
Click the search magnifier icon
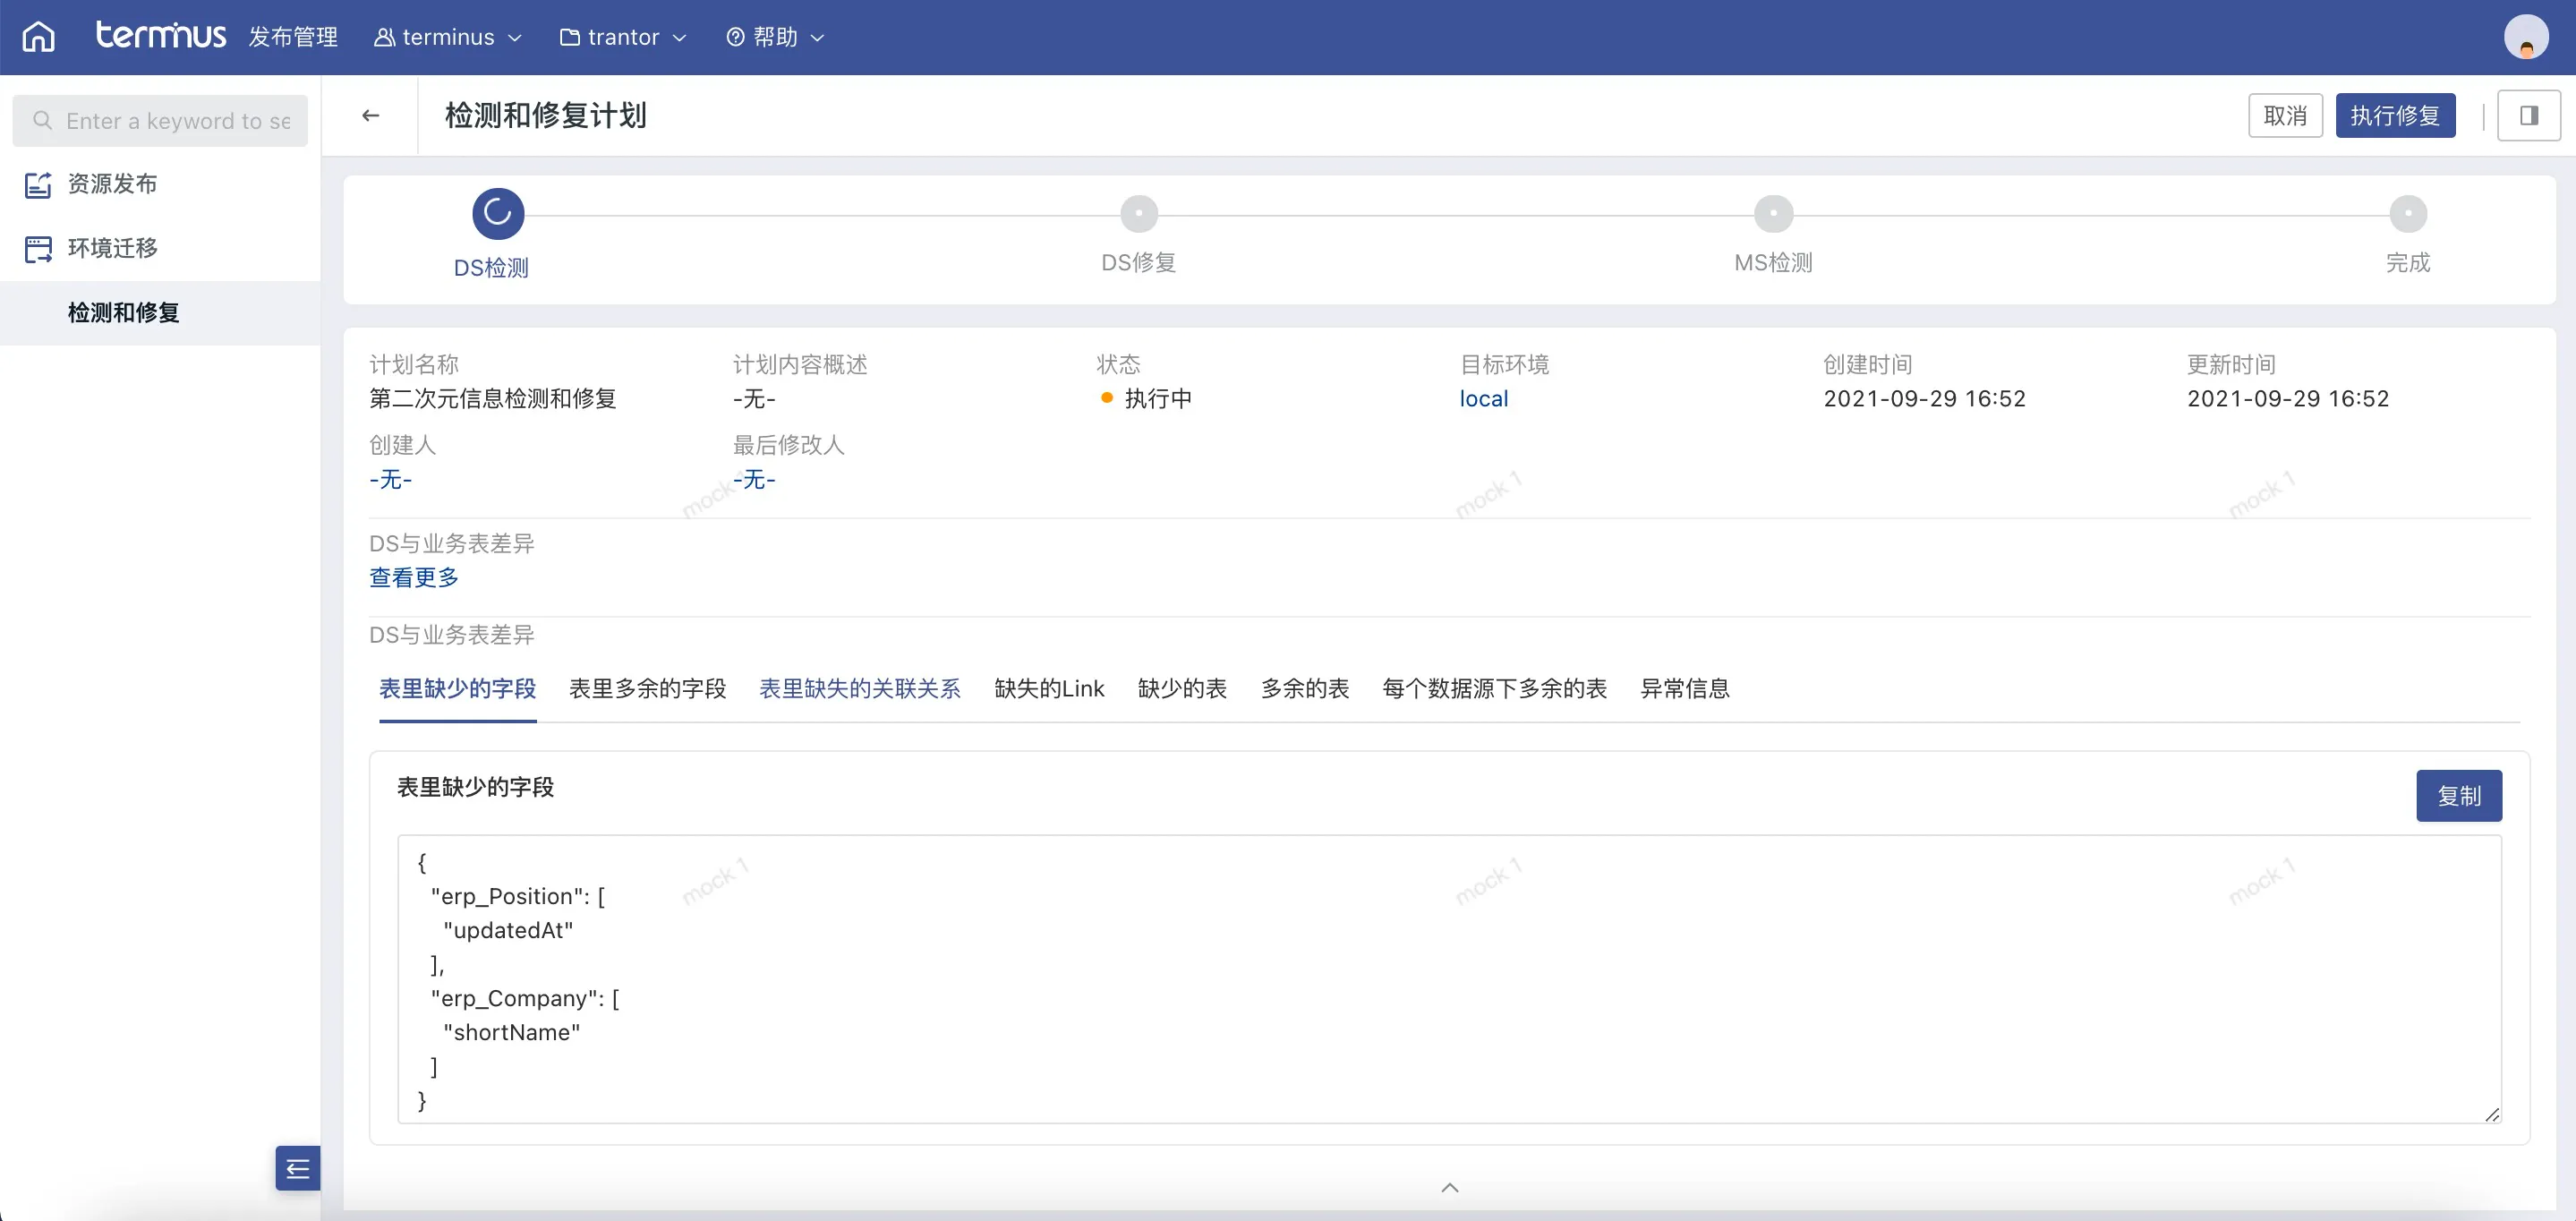tap(42, 121)
